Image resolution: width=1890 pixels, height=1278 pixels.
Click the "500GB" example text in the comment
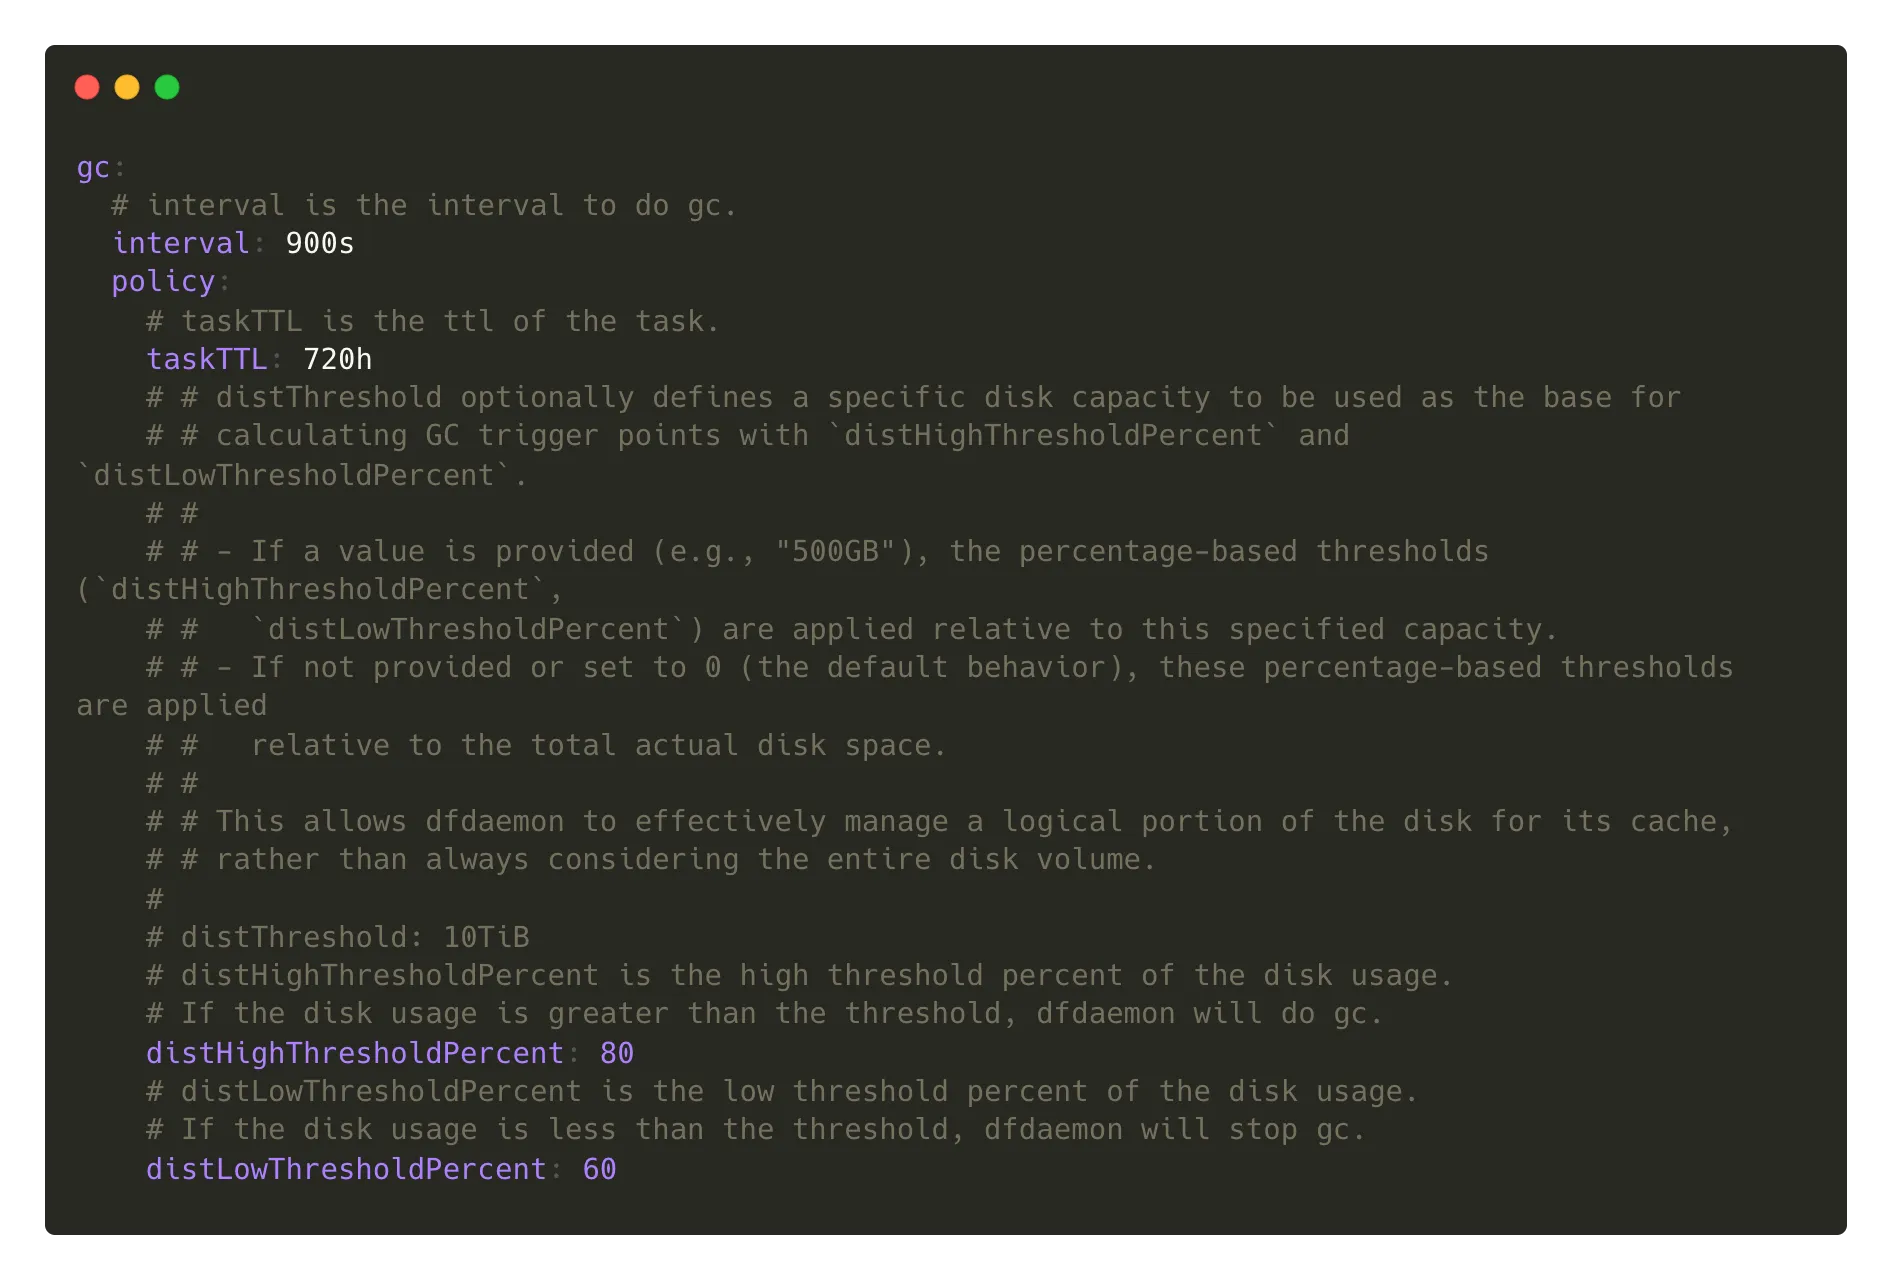(x=835, y=551)
